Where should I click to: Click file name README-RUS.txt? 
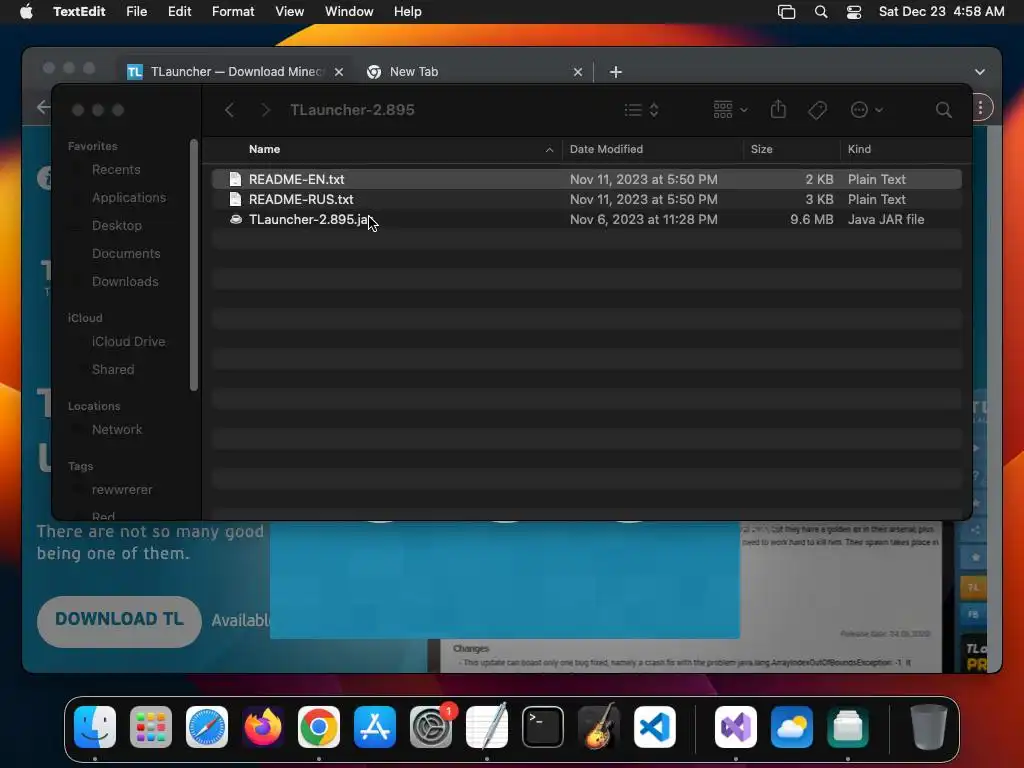tap(301, 199)
